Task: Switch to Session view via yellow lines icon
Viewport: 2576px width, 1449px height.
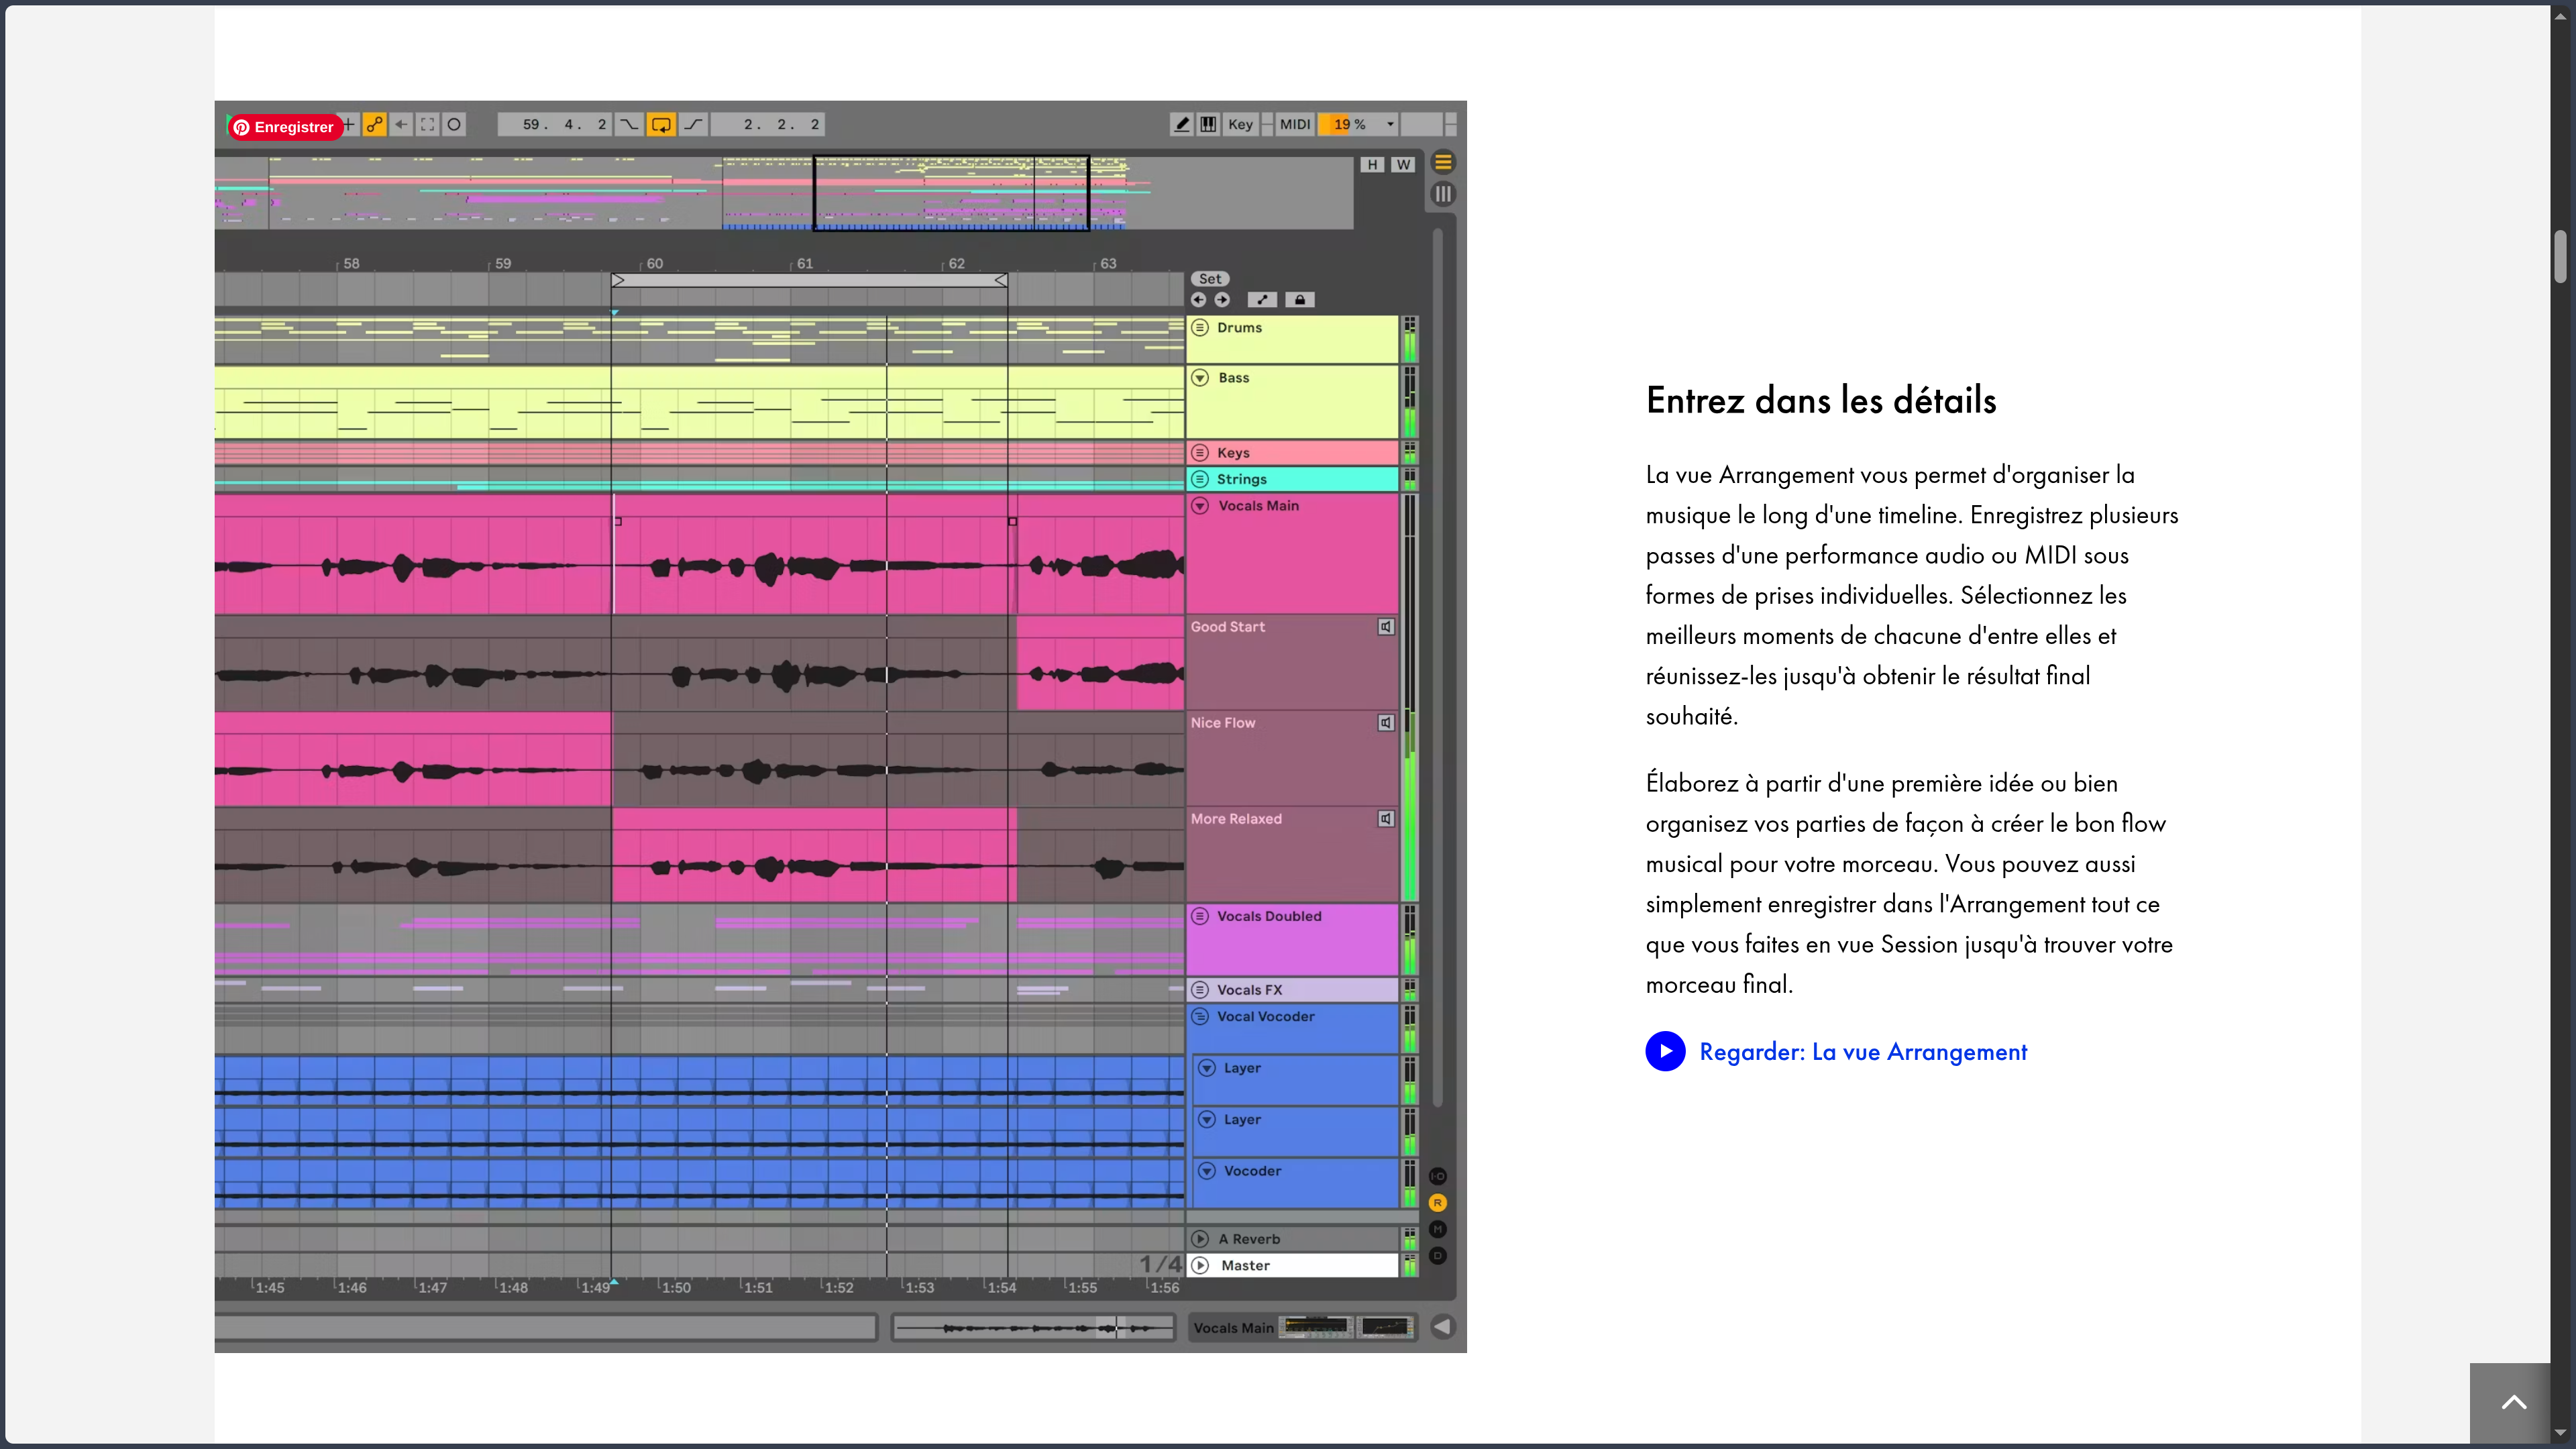Action: pos(1443,162)
